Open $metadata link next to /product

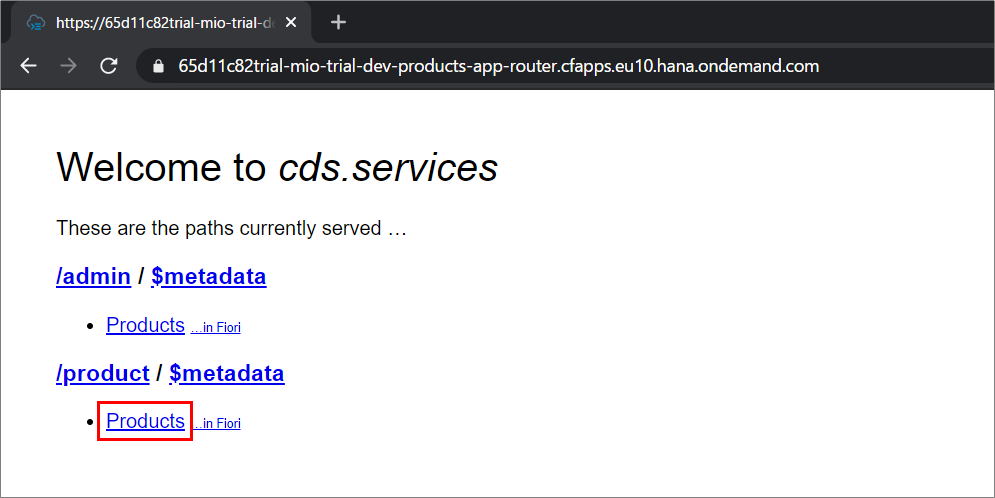227,373
